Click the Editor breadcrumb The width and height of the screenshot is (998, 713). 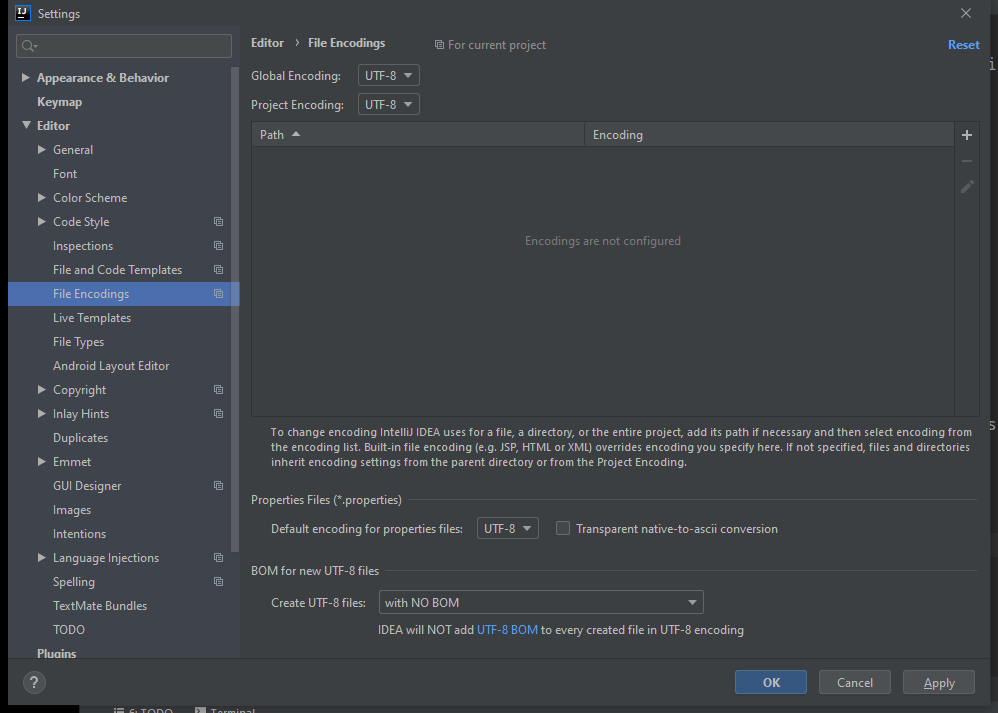coord(267,43)
